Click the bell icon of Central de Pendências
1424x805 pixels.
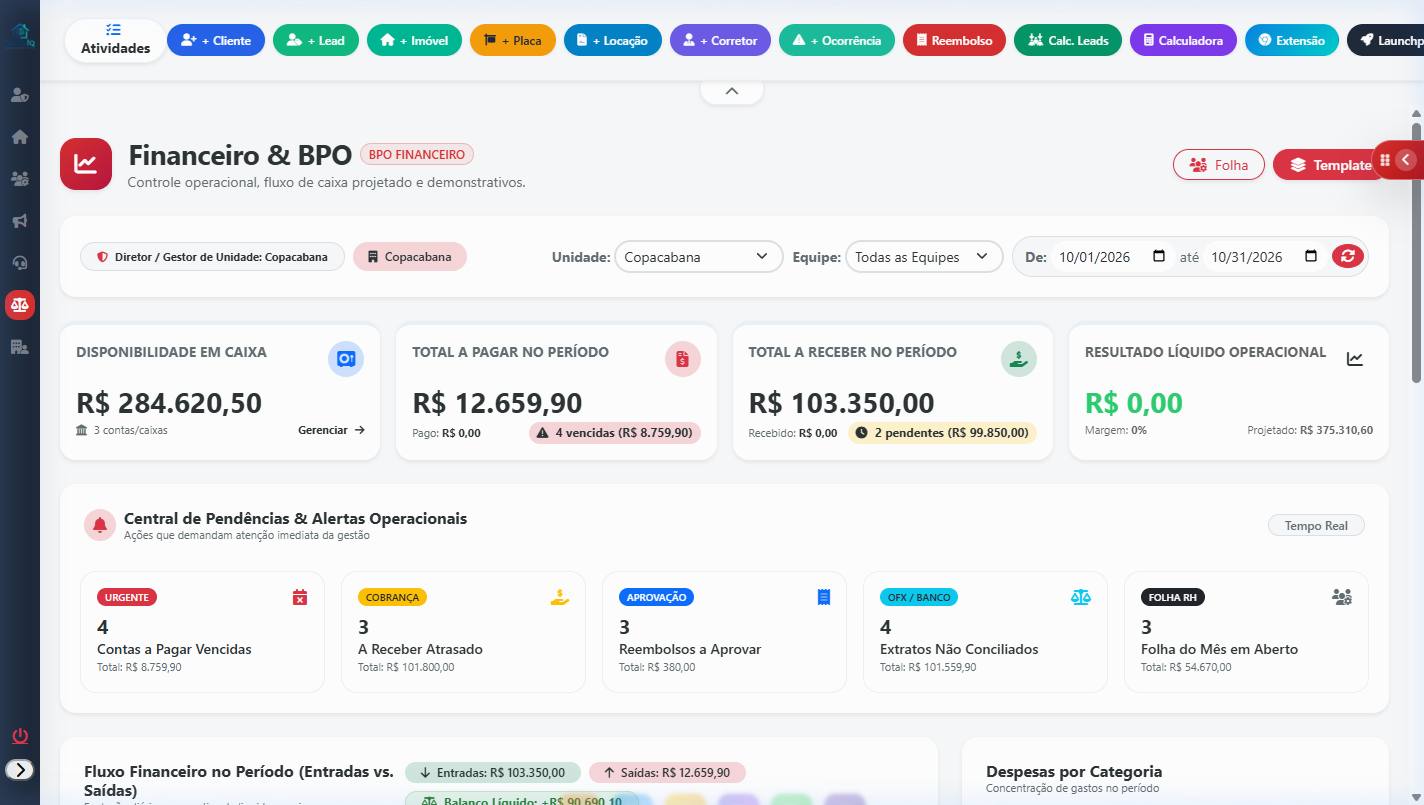tap(100, 525)
